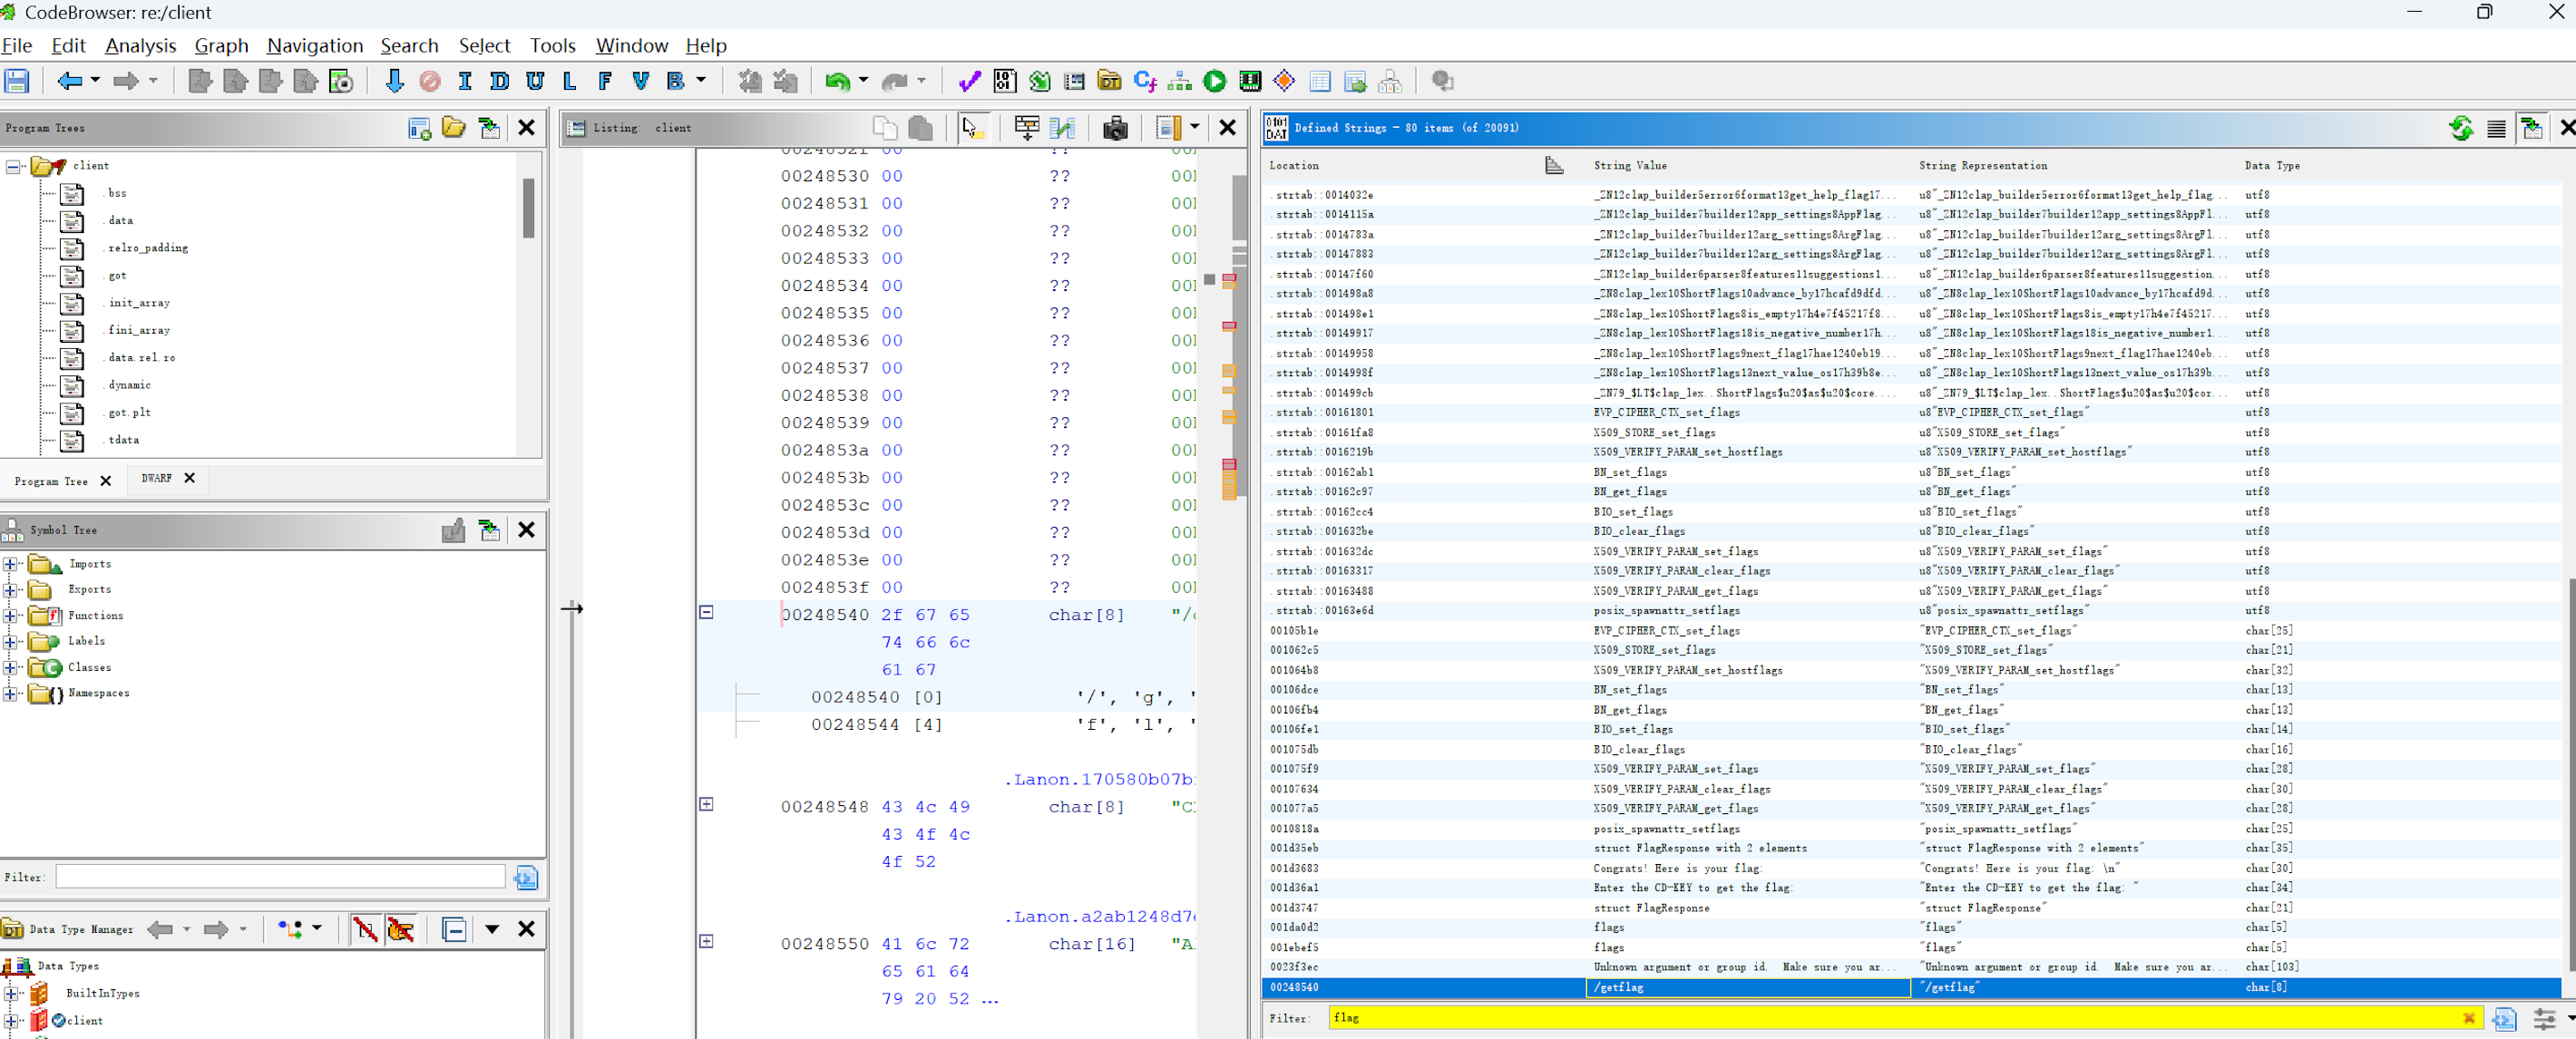Save the program using the disk icon
Screen dimensions: 2576x1039
click(17, 81)
